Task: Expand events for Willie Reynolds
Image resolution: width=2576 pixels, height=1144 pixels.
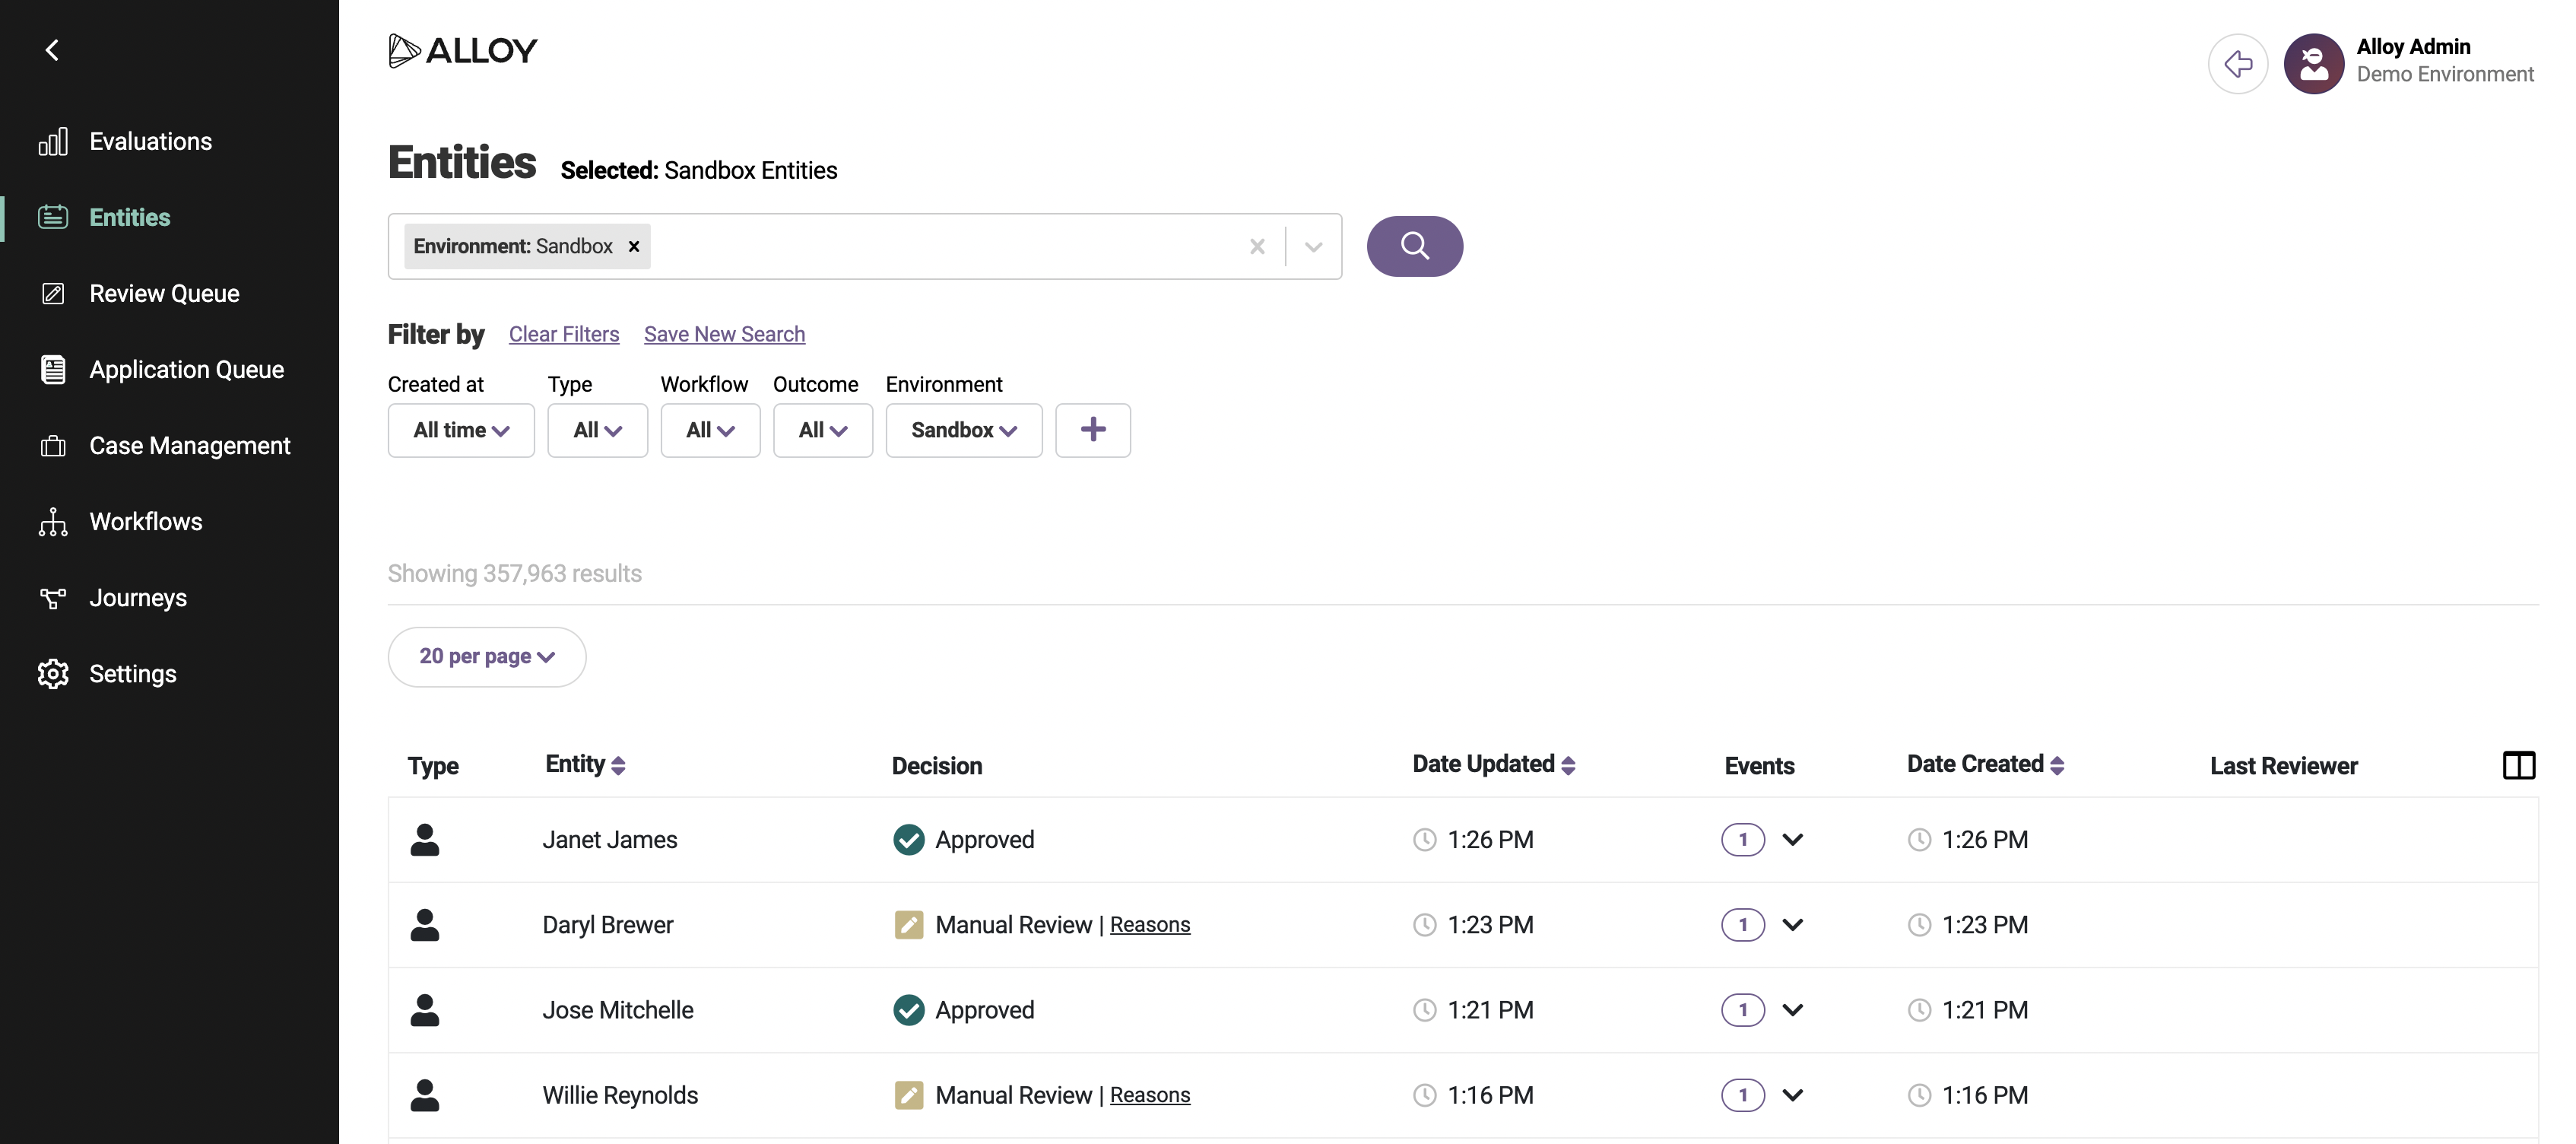Action: coord(1792,1095)
